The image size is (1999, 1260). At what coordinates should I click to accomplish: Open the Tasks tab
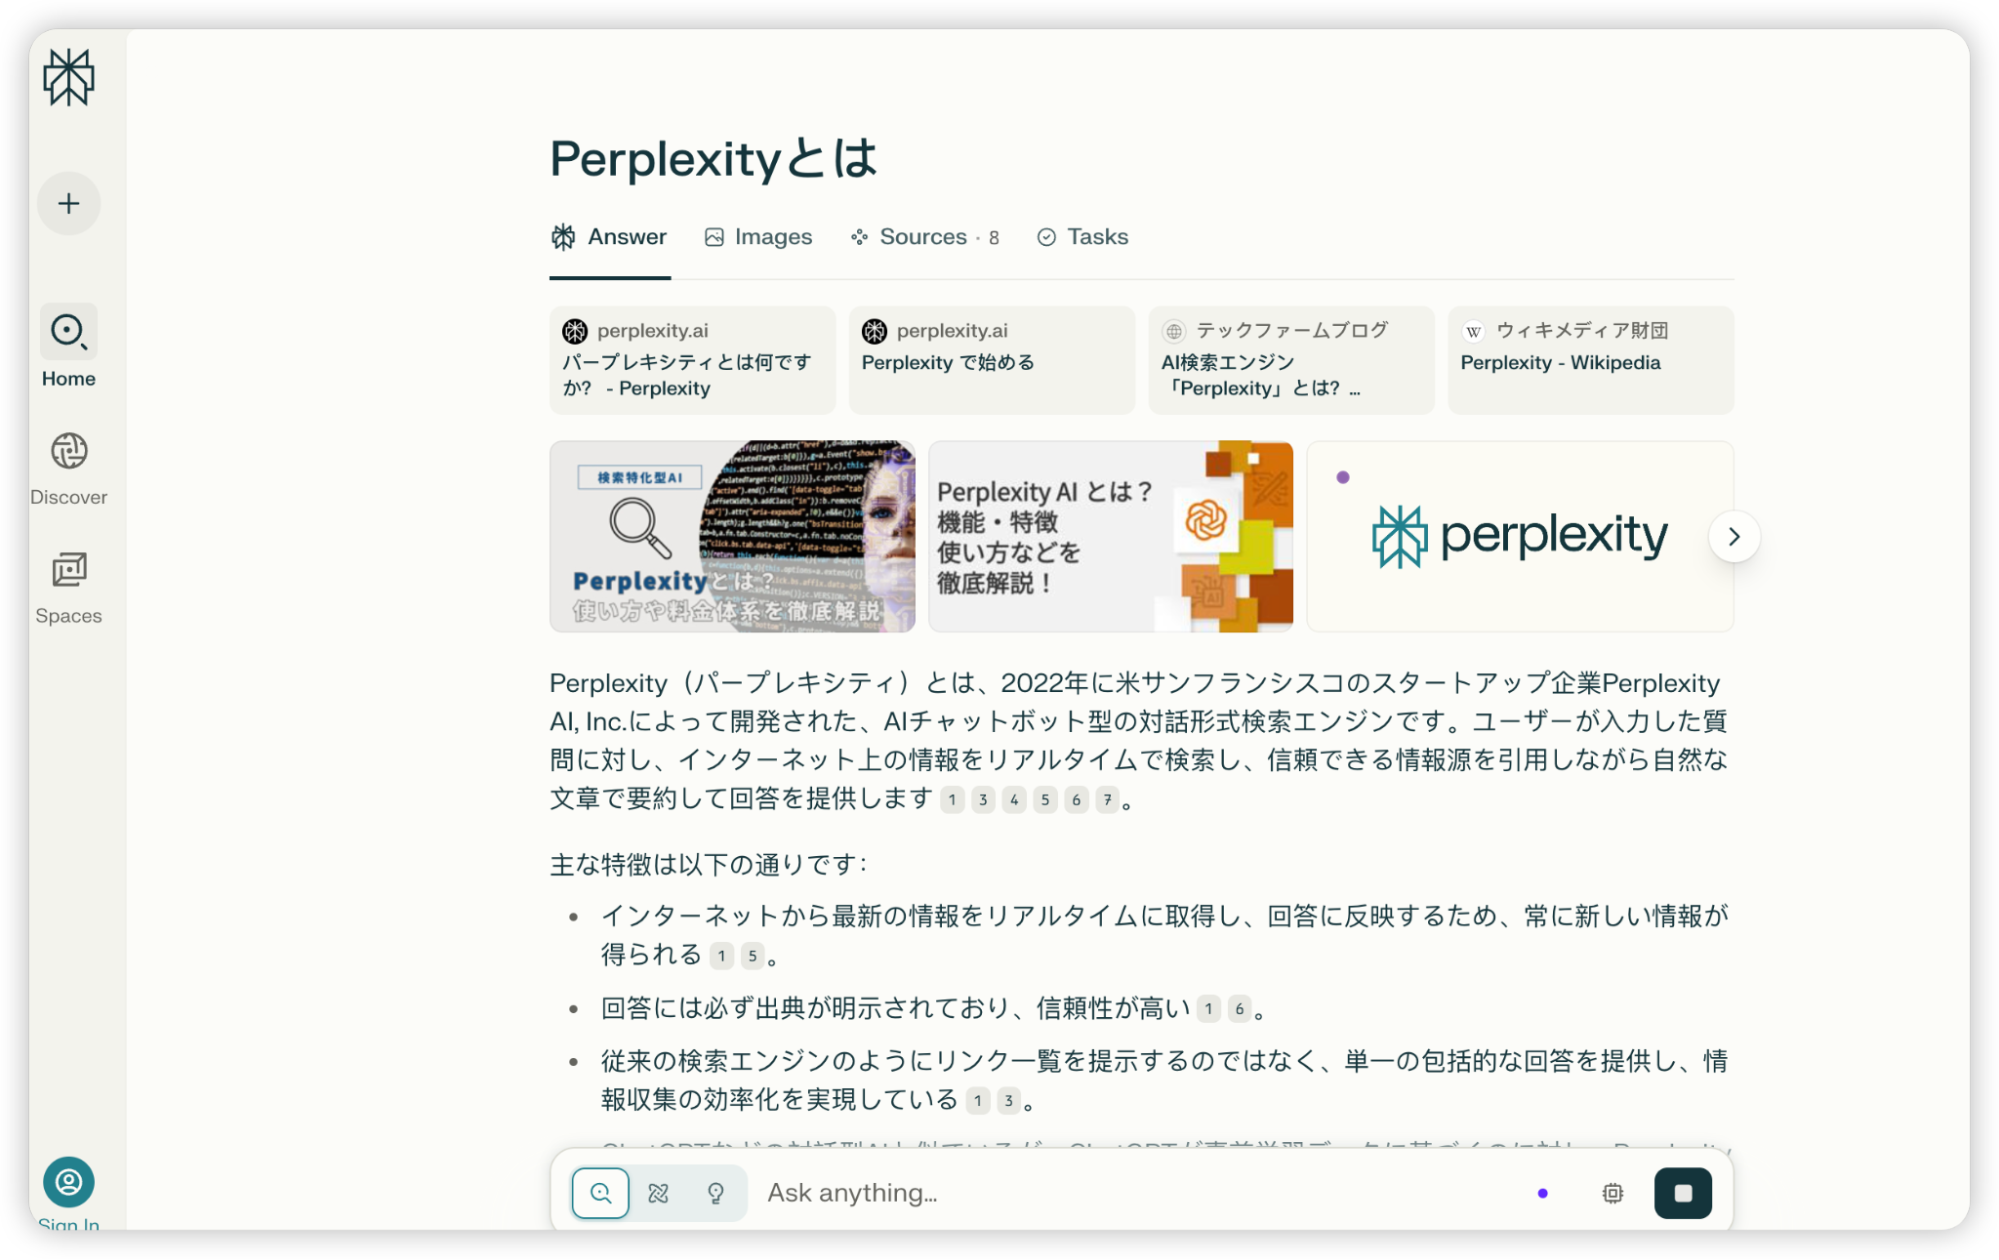point(1083,237)
